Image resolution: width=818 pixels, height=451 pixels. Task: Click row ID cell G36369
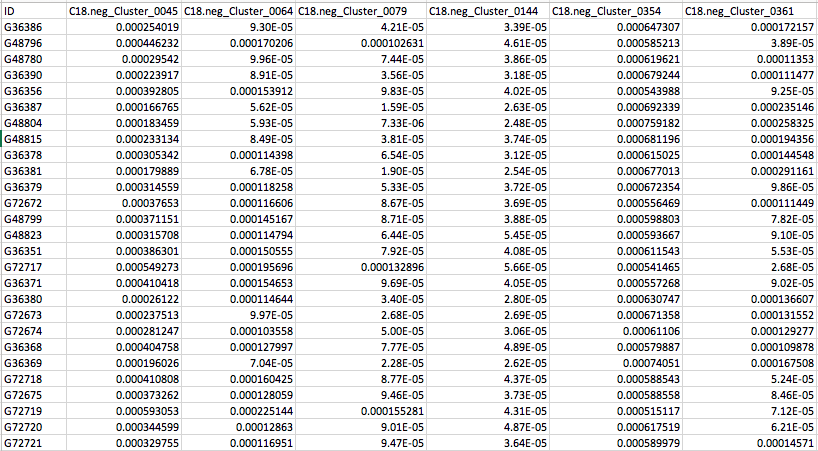[x=34, y=363]
